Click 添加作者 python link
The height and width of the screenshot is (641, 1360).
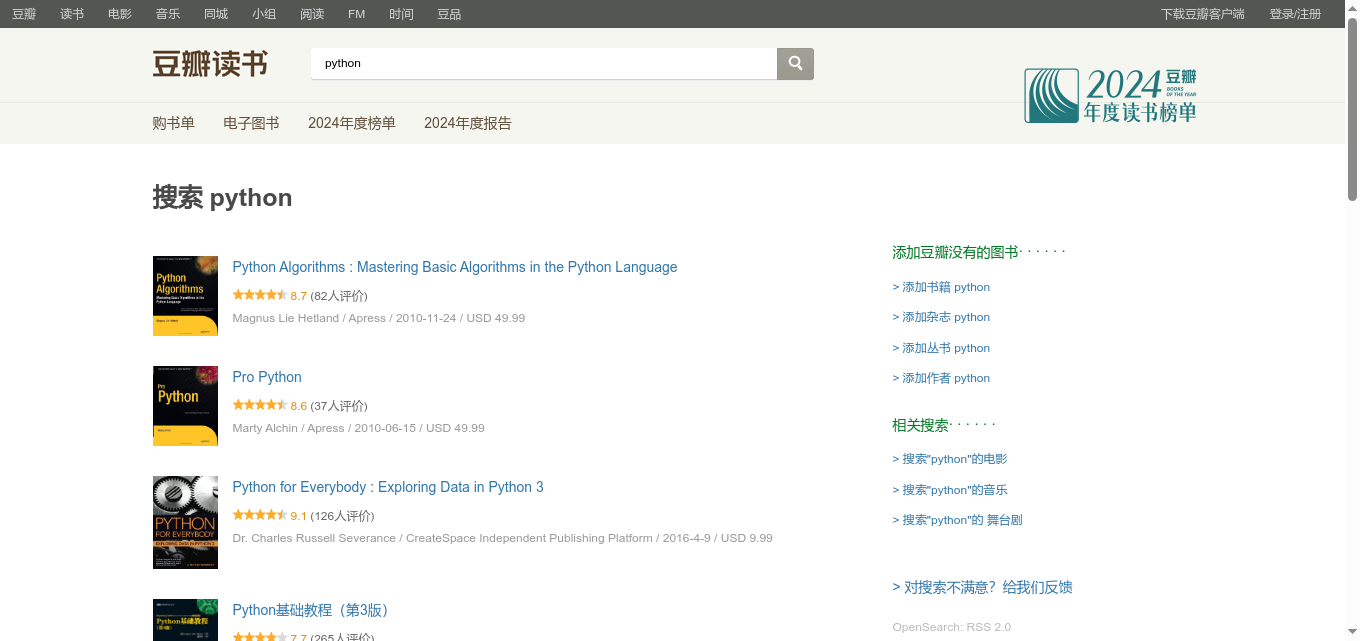941,378
